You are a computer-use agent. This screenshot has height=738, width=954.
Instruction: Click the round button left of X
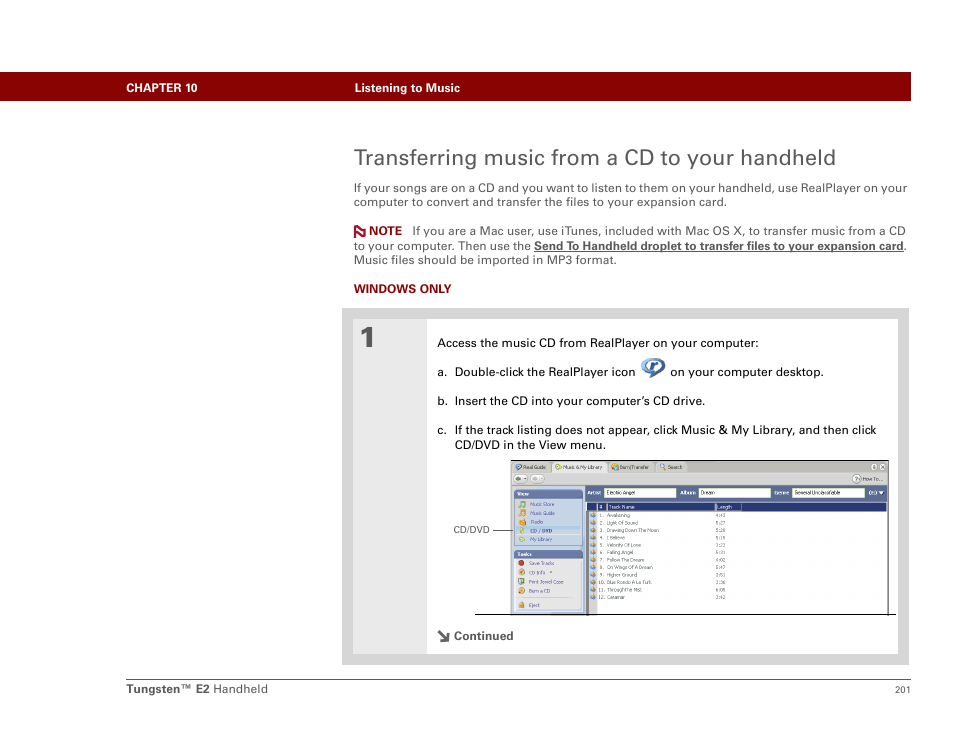[874, 467]
